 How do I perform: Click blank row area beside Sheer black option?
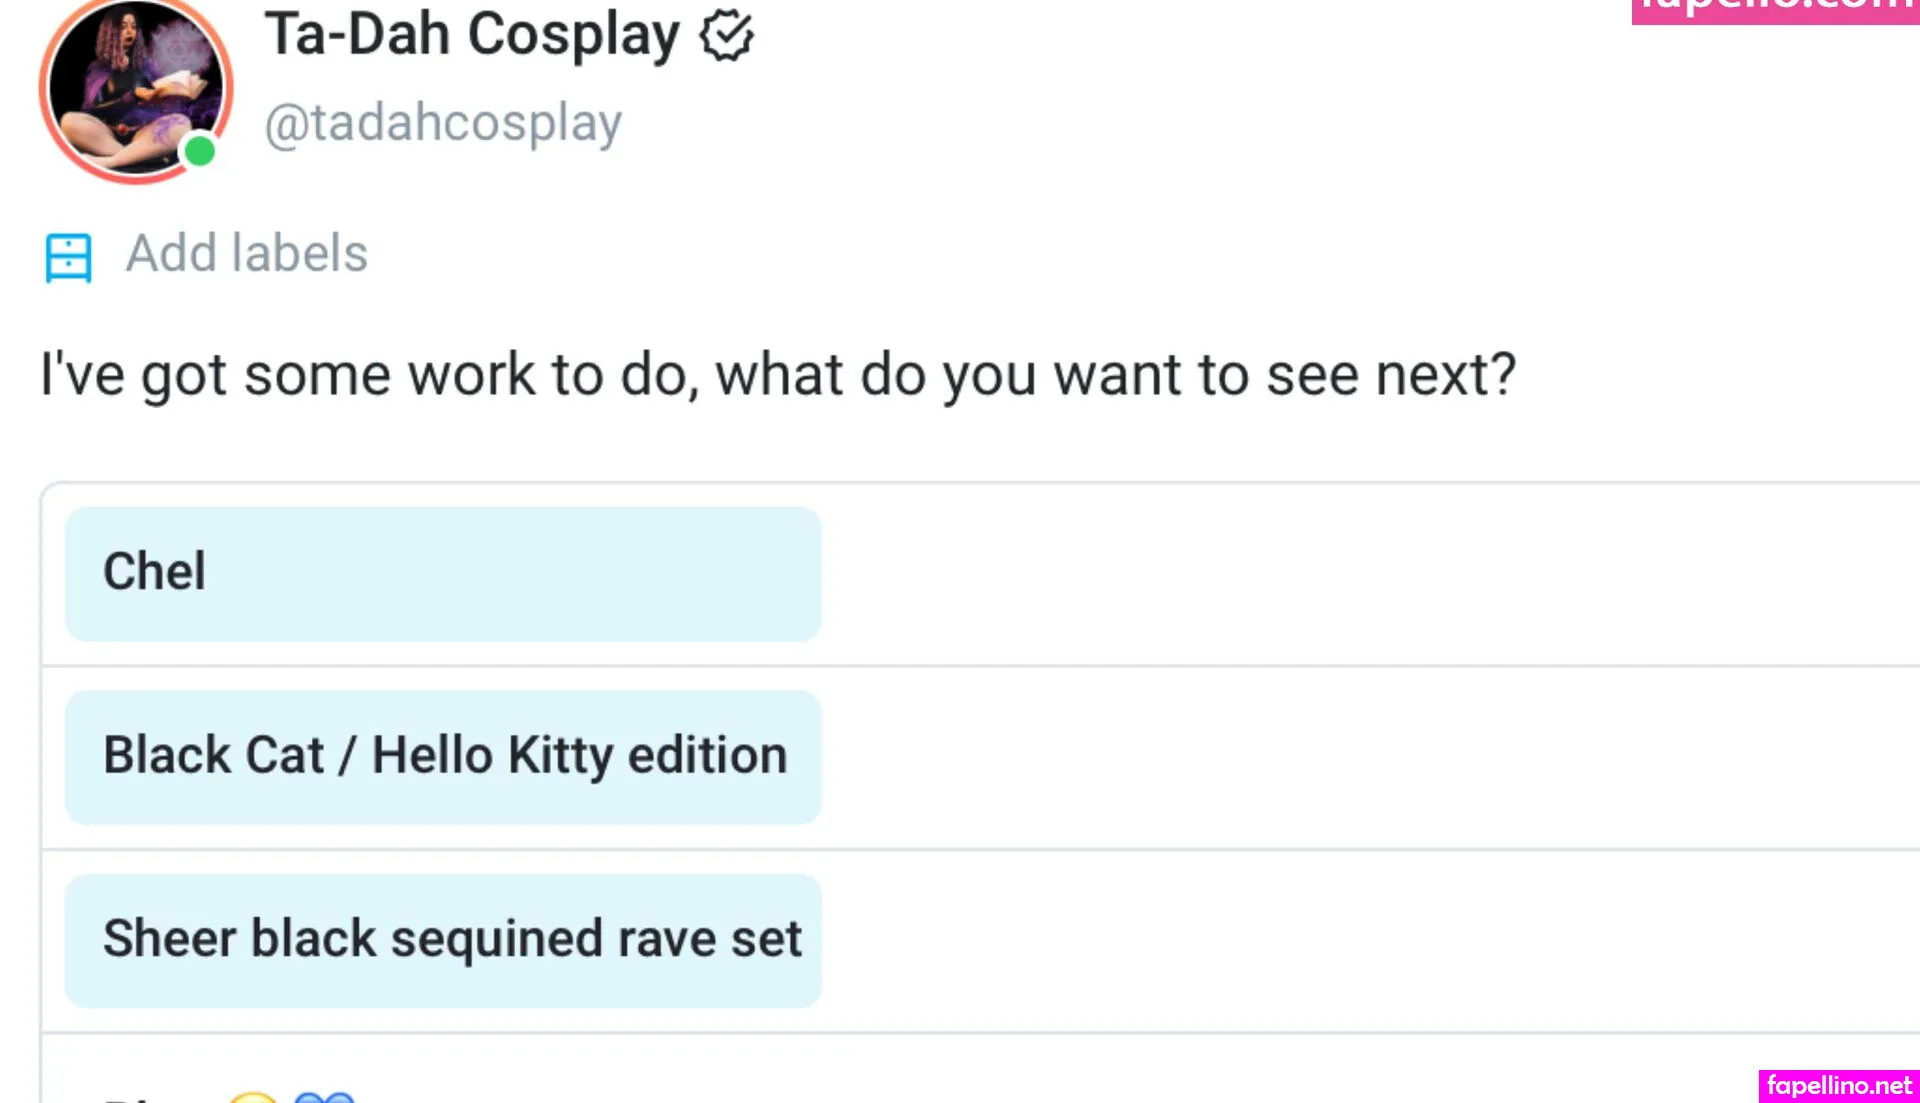(1350, 940)
